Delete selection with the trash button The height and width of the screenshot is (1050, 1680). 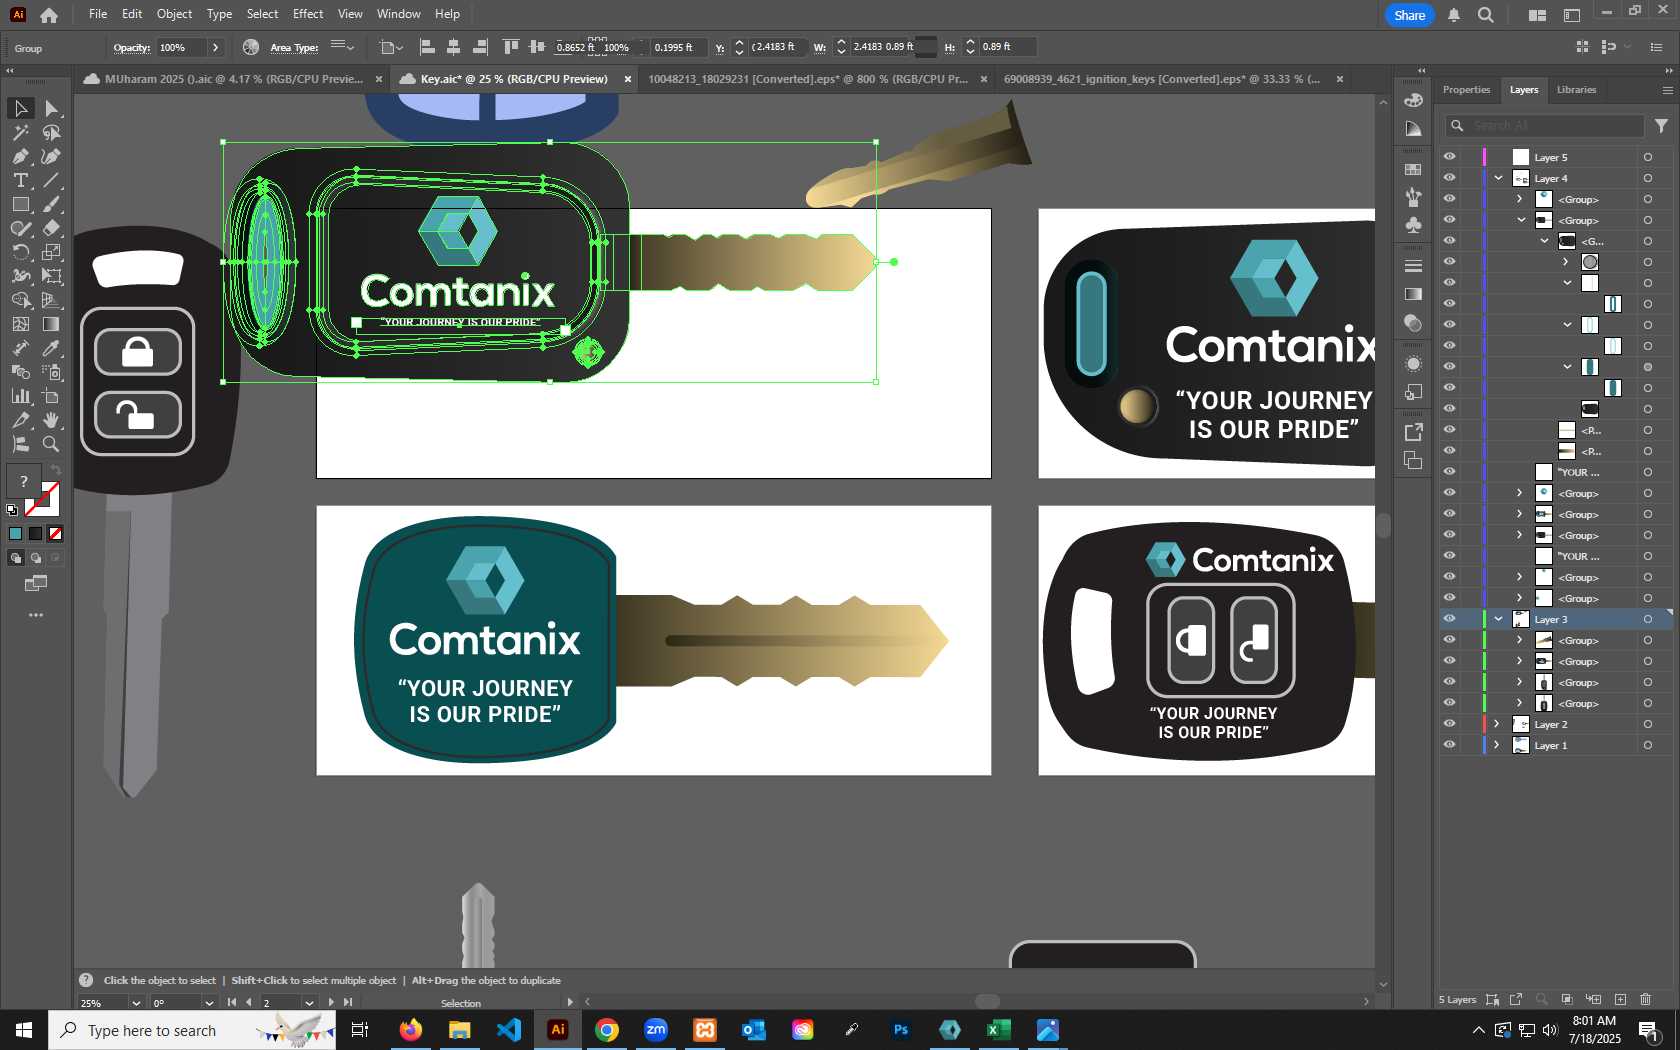coord(1646,999)
